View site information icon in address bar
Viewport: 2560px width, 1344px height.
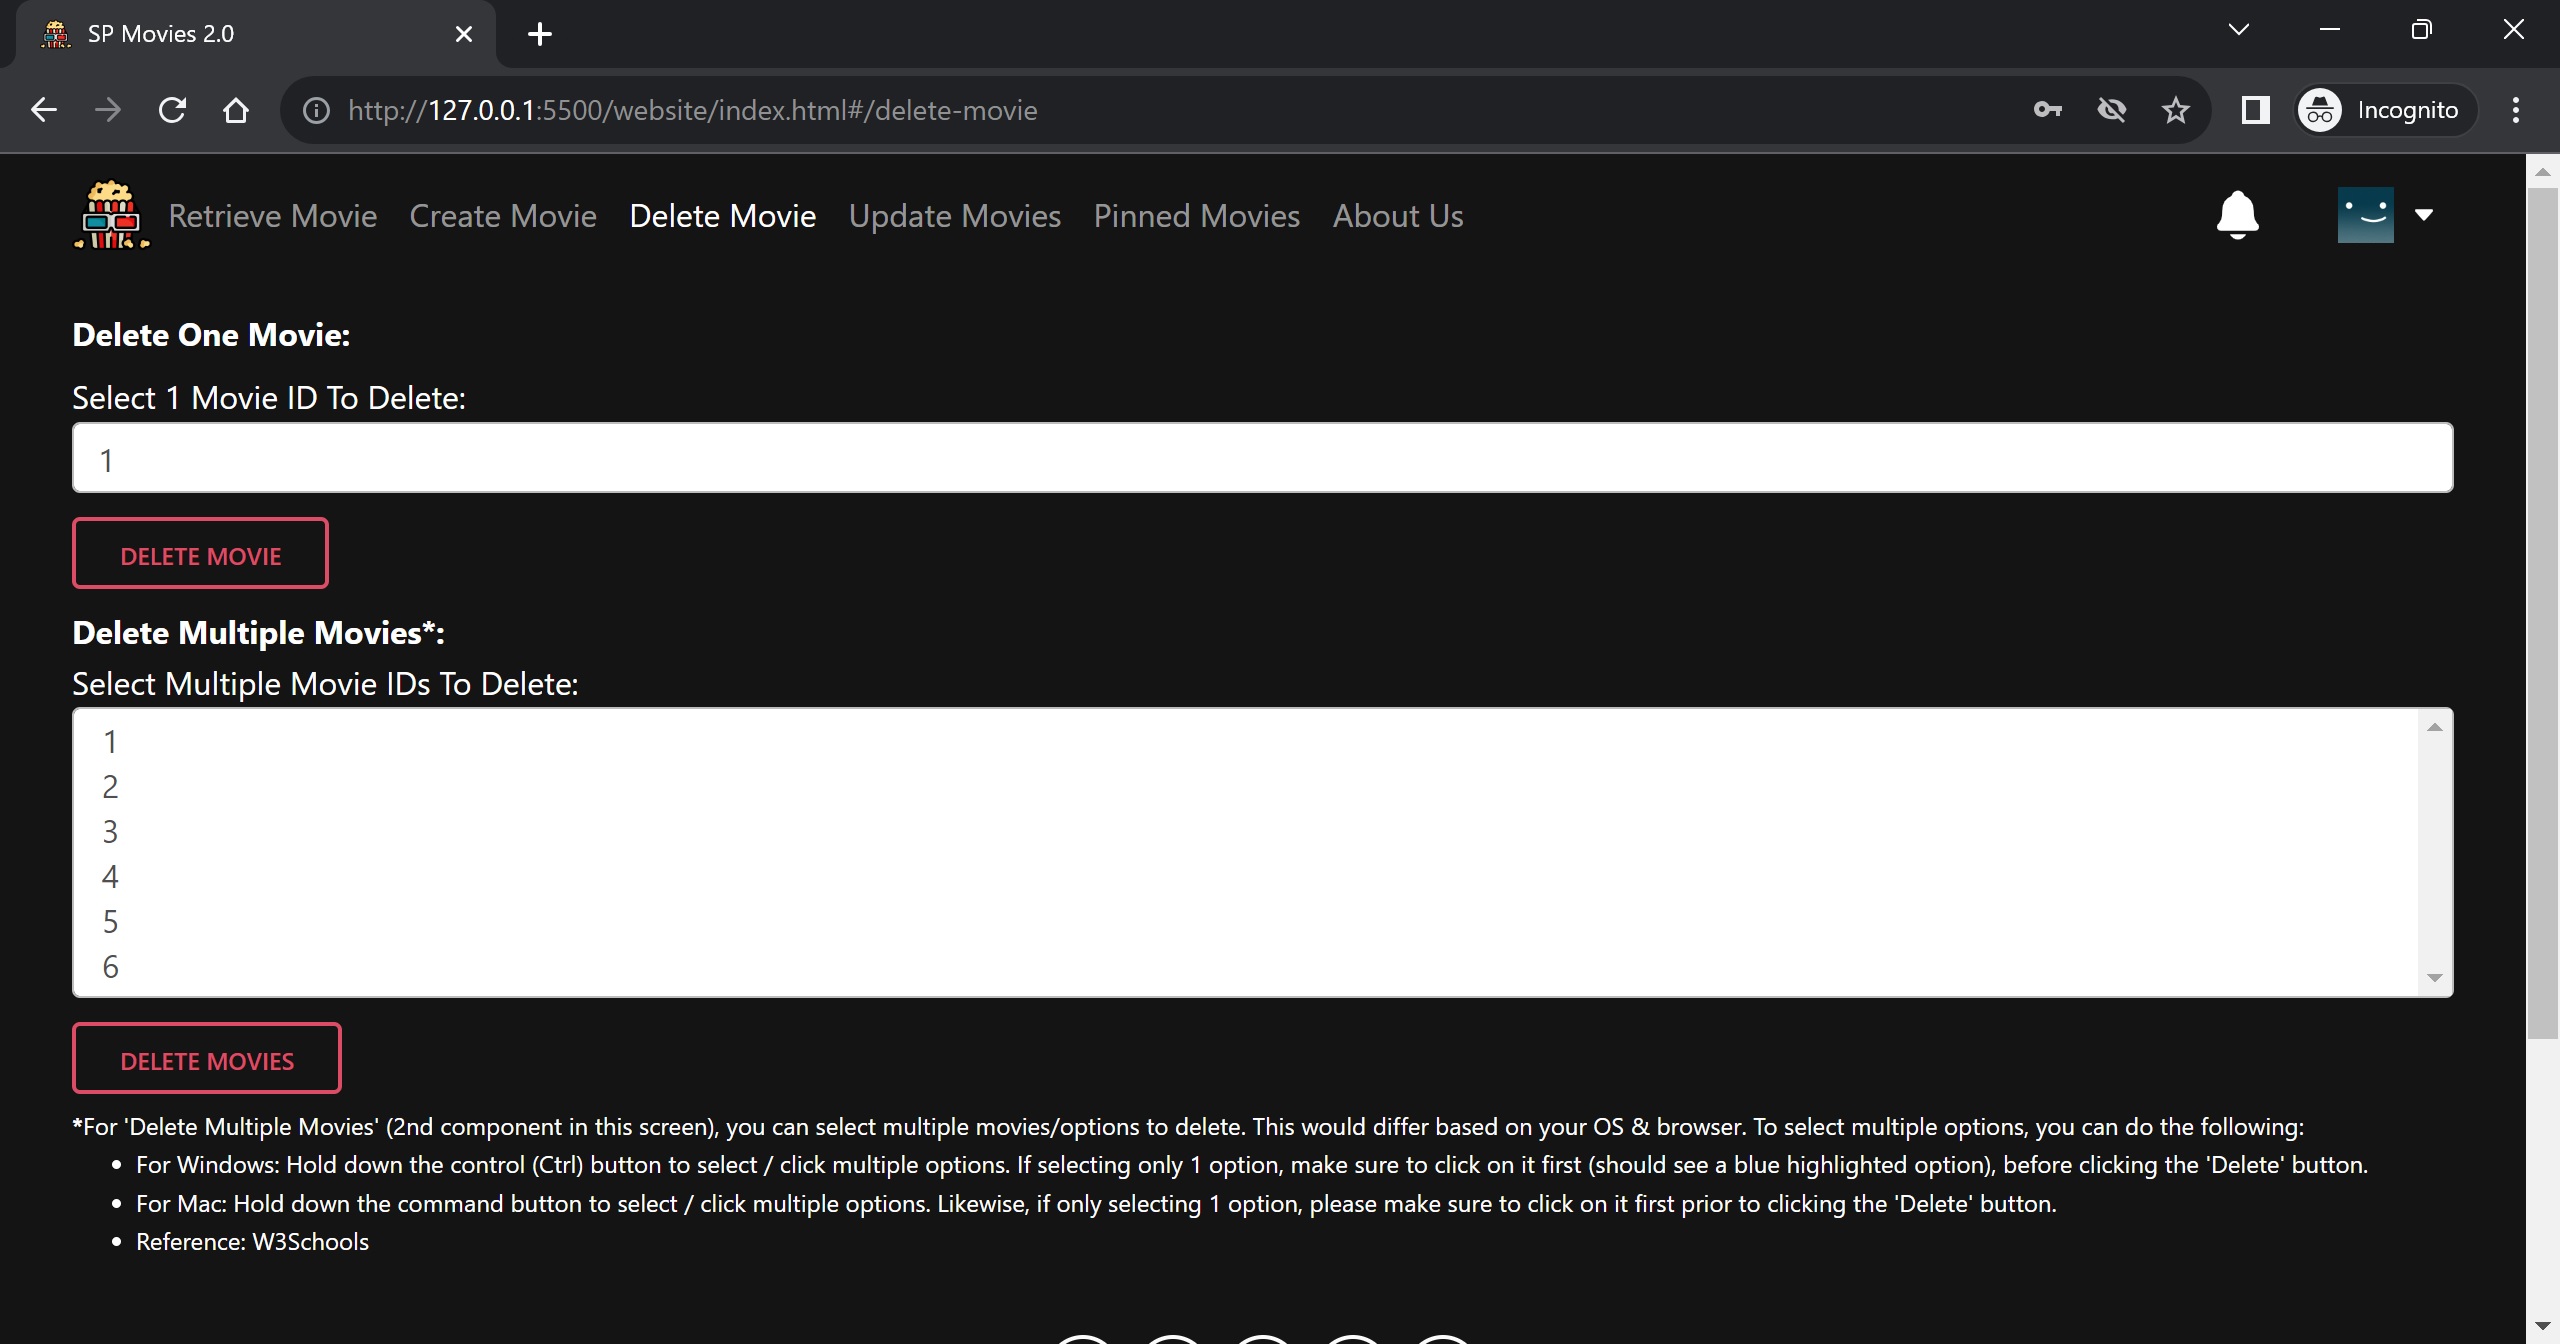tap(316, 110)
